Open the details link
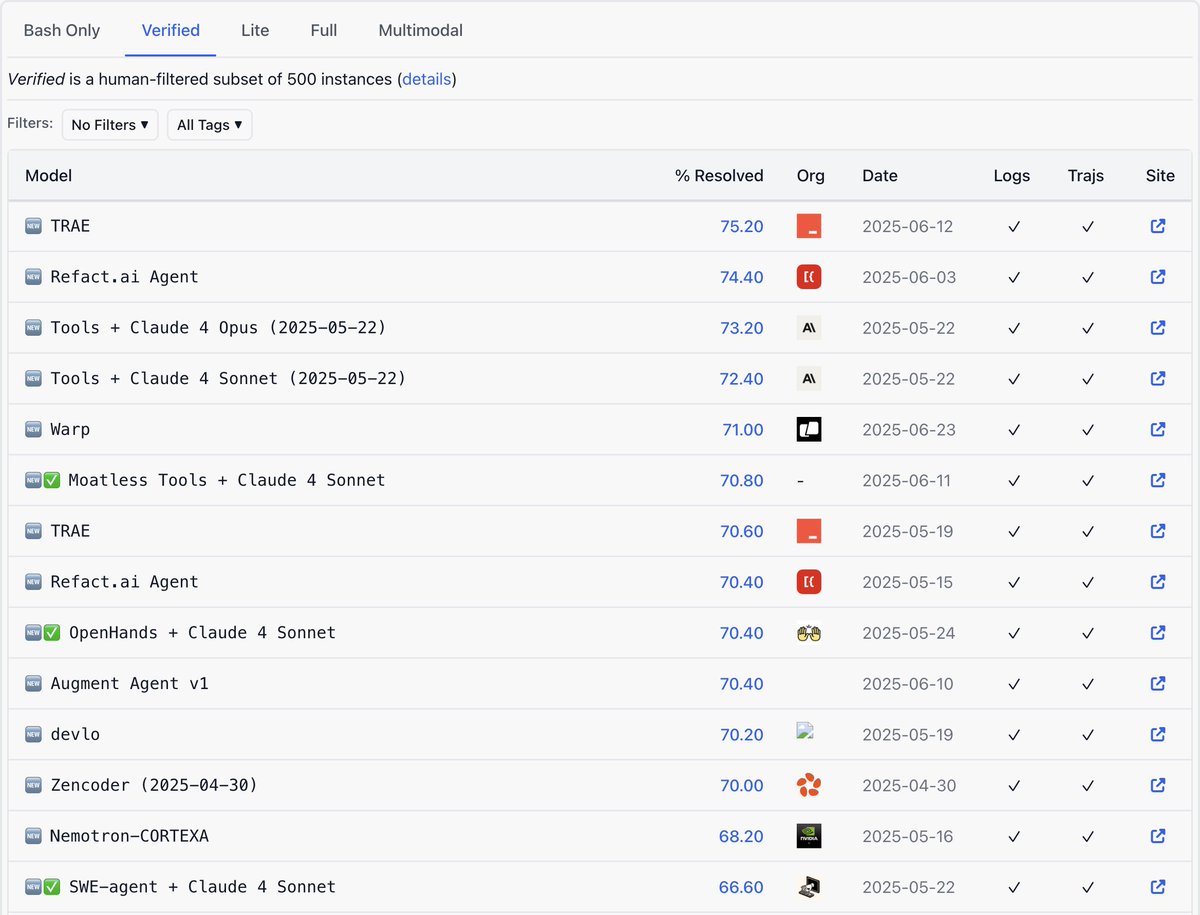The height and width of the screenshot is (915, 1200). point(427,79)
